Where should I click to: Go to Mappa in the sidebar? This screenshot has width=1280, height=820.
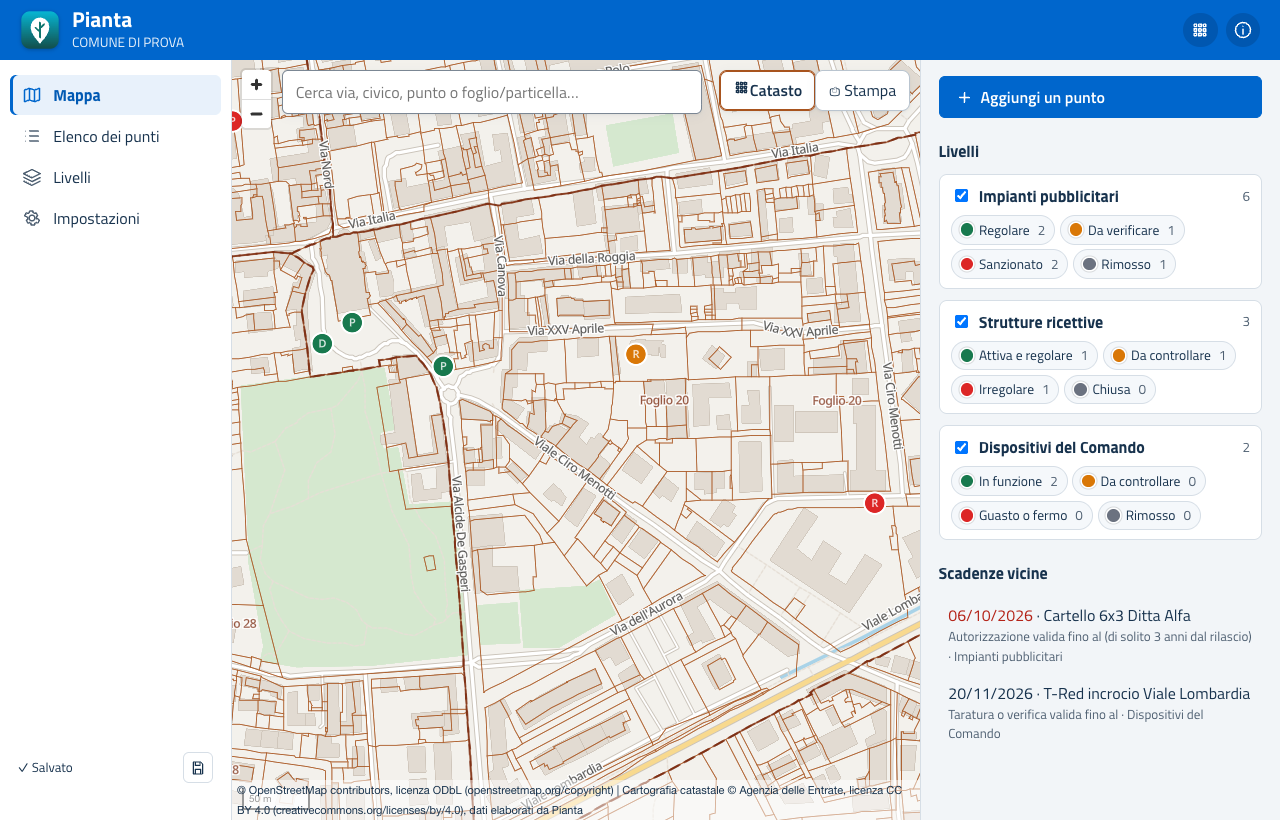(x=116, y=95)
